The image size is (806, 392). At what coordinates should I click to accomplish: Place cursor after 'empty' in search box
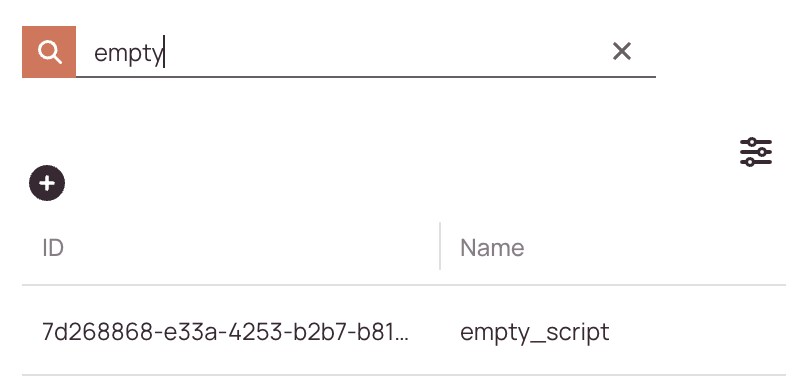pyautogui.click(x=164, y=52)
